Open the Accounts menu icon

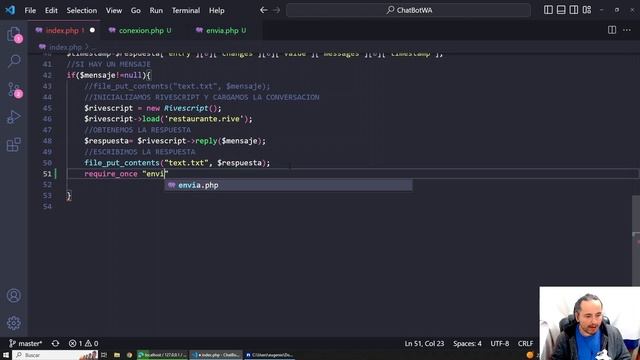(13, 296)
